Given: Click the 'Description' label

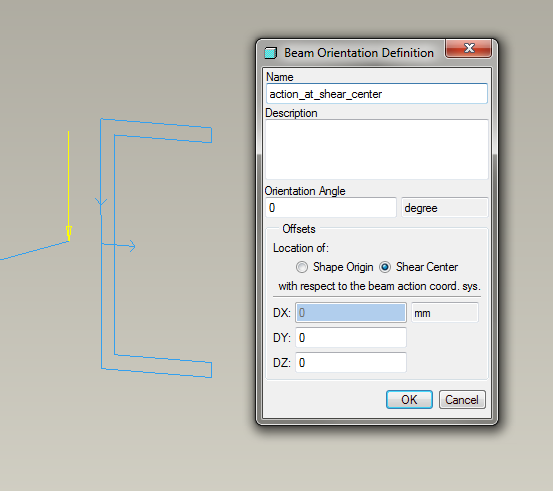Looking at the screenshot, I should tap(291, 113).
